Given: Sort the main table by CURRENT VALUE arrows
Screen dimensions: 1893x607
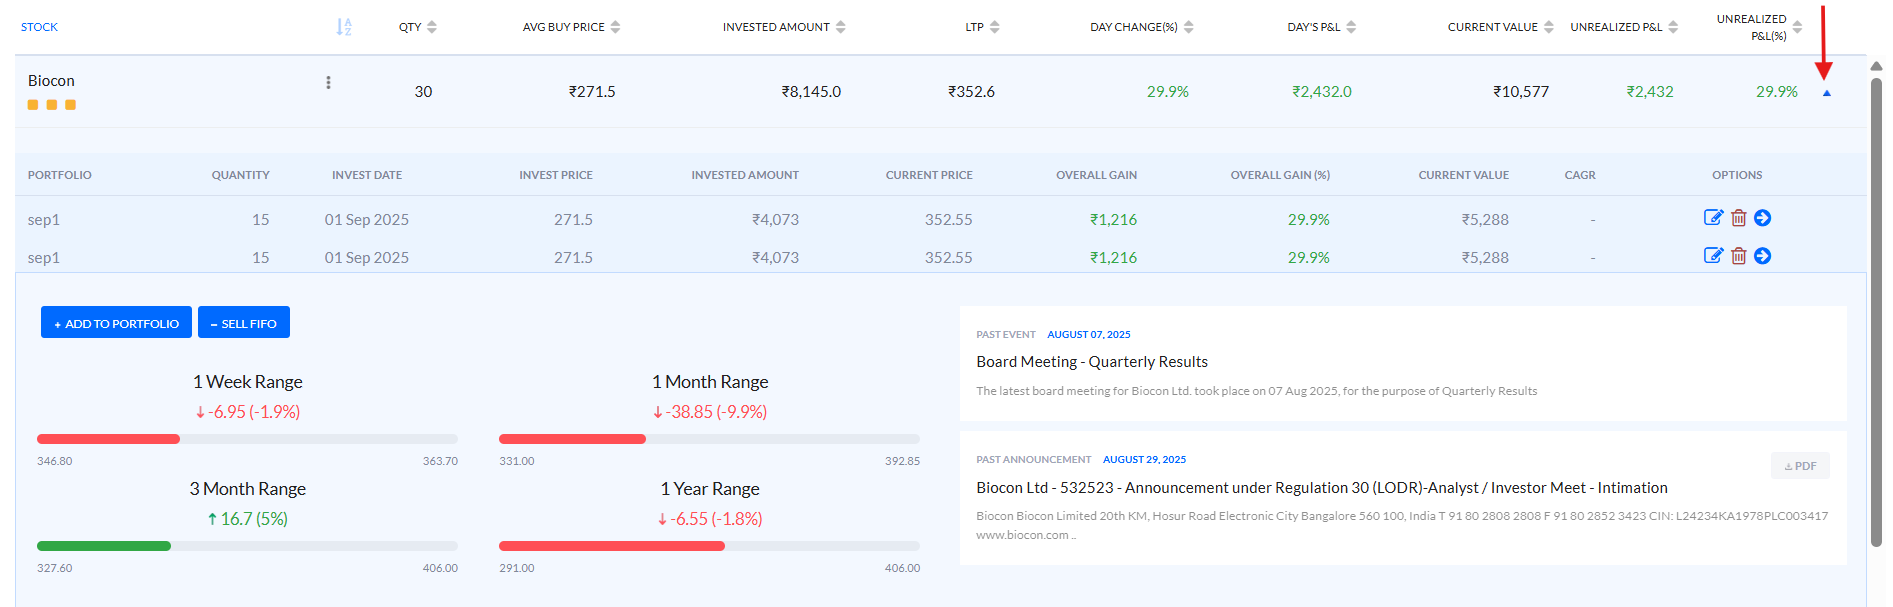Looking at the screenshot, I should click(x=1549, y=27).
